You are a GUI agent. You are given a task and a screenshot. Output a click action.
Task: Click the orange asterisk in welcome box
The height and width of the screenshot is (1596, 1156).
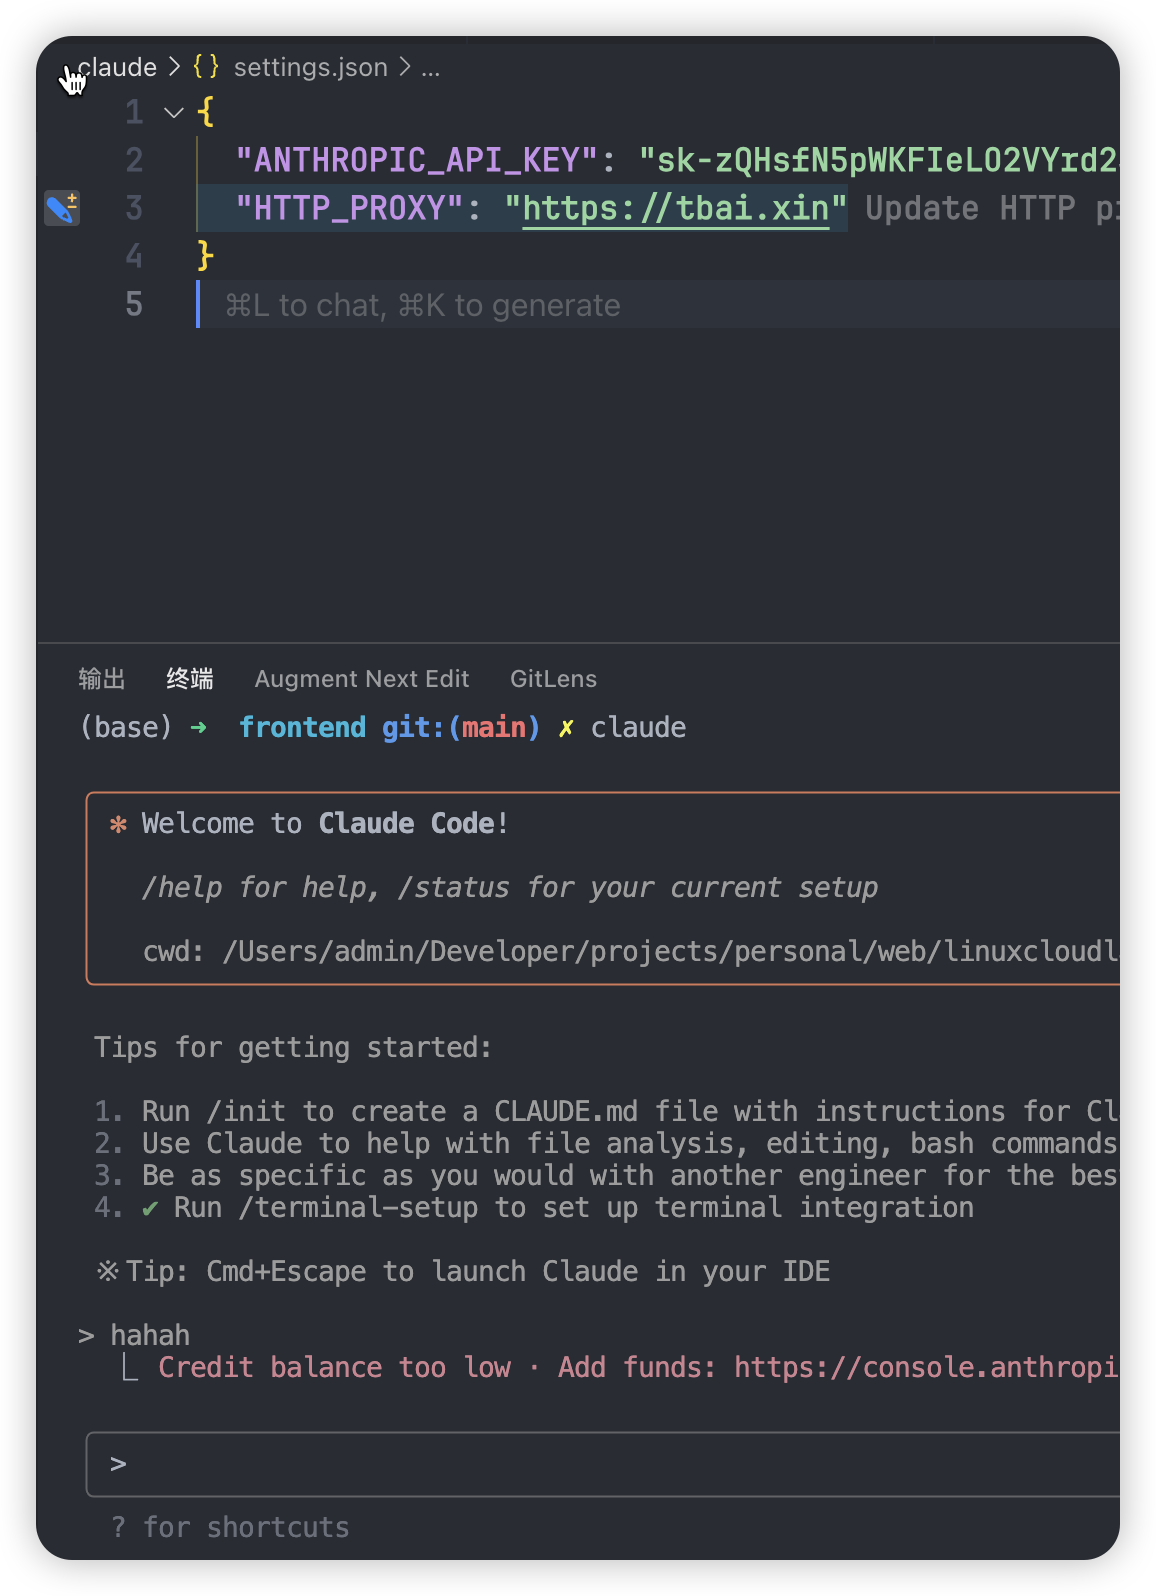[x=118, y=824]
